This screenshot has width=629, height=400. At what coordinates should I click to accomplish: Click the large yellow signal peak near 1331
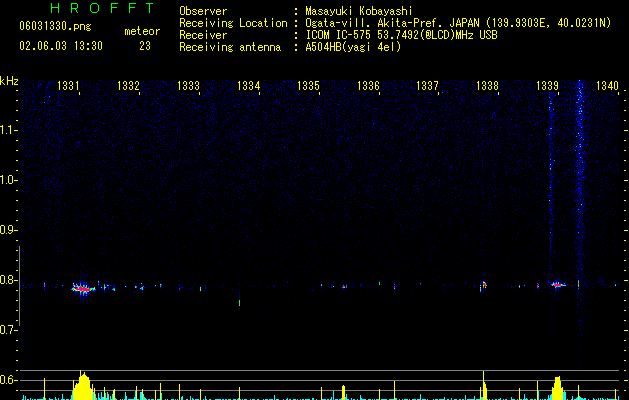pyautogui.click(x=83, y=386)
